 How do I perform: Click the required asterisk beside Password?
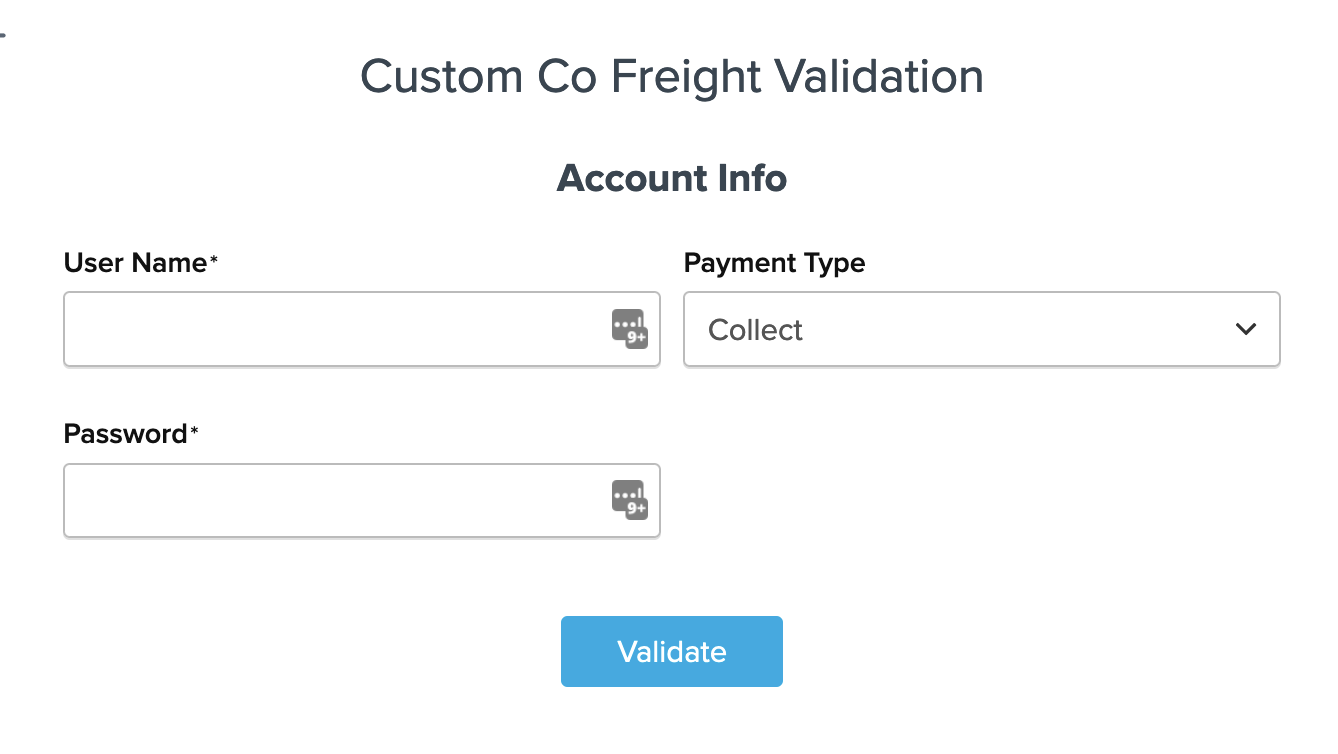[195, 431]
